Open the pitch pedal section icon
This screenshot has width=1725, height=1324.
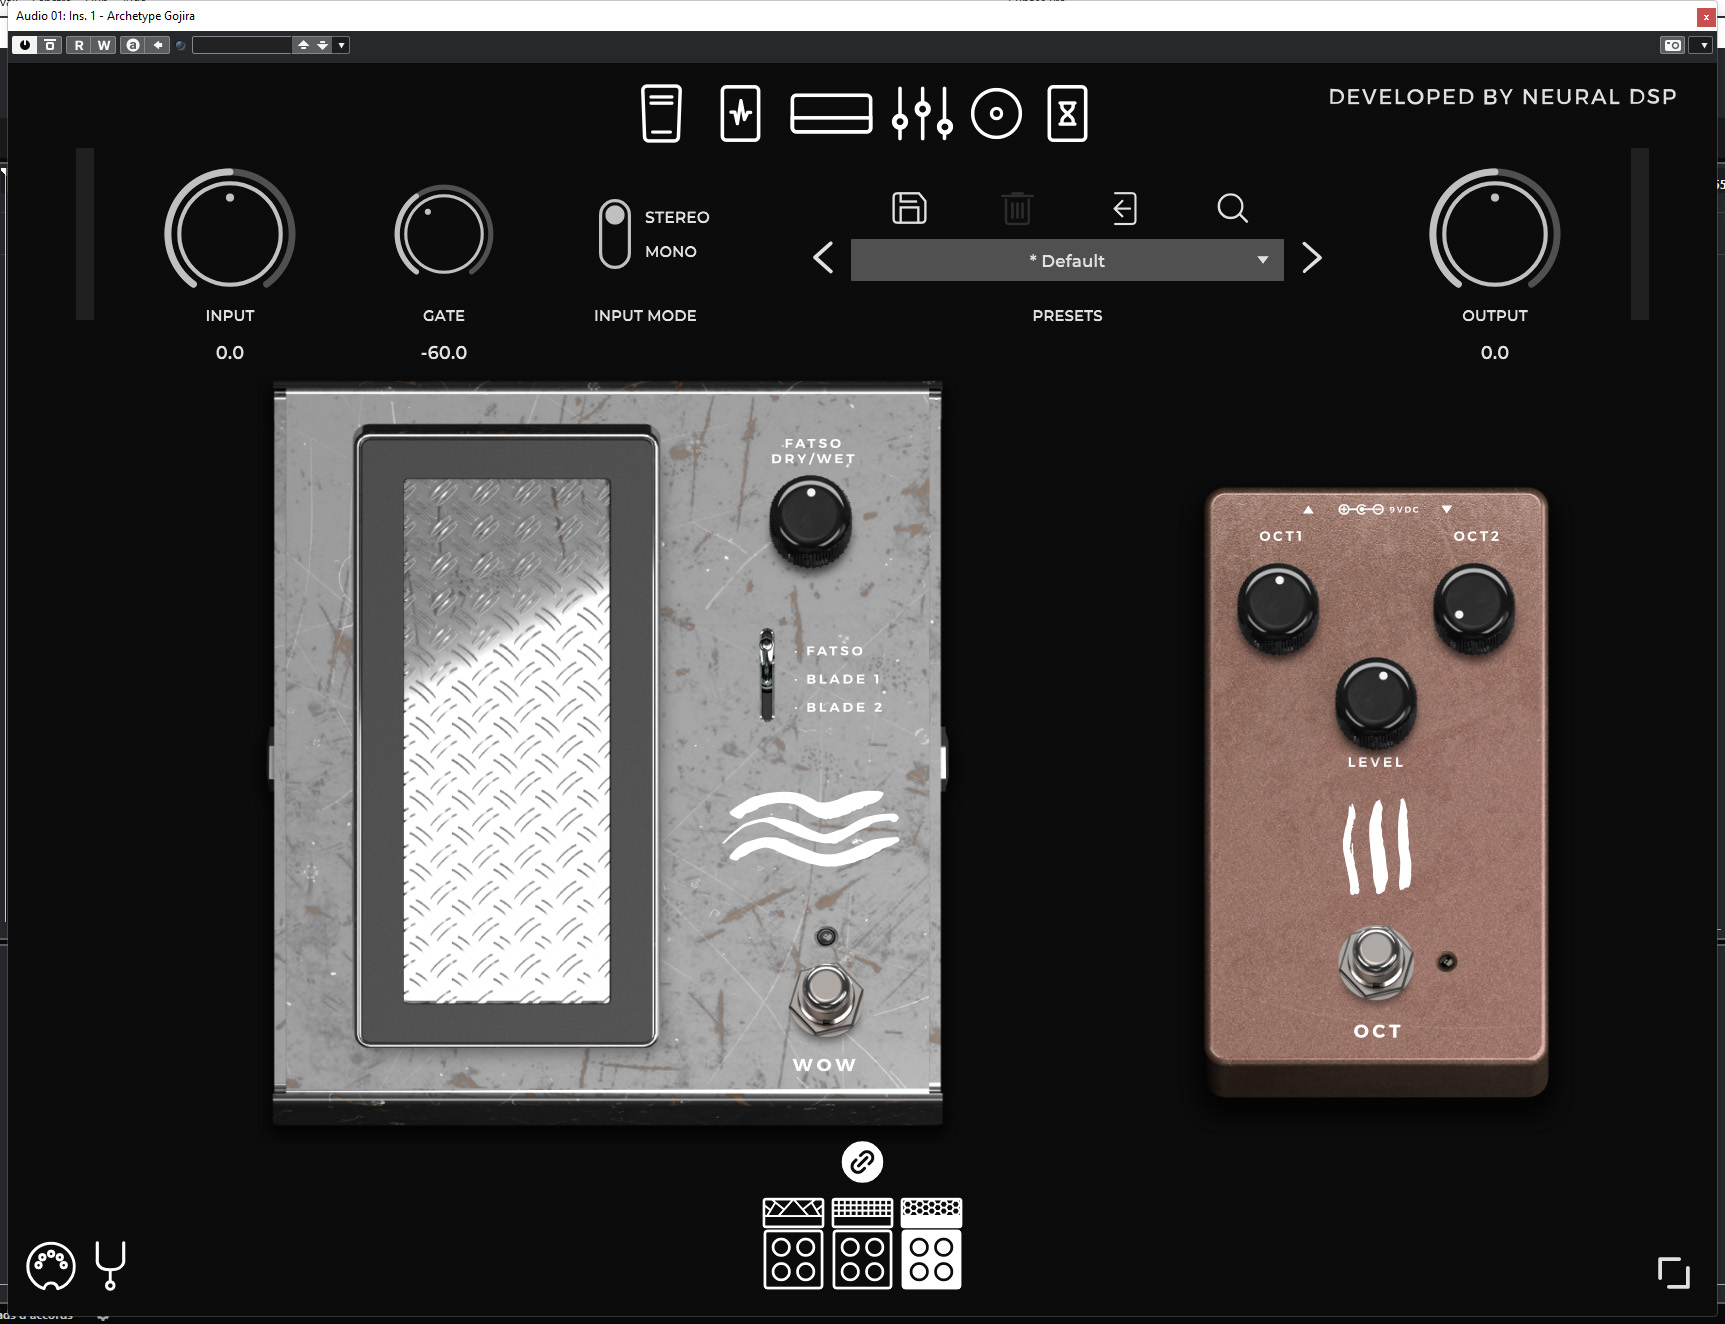pyautogui.click(x=661, y=114)
